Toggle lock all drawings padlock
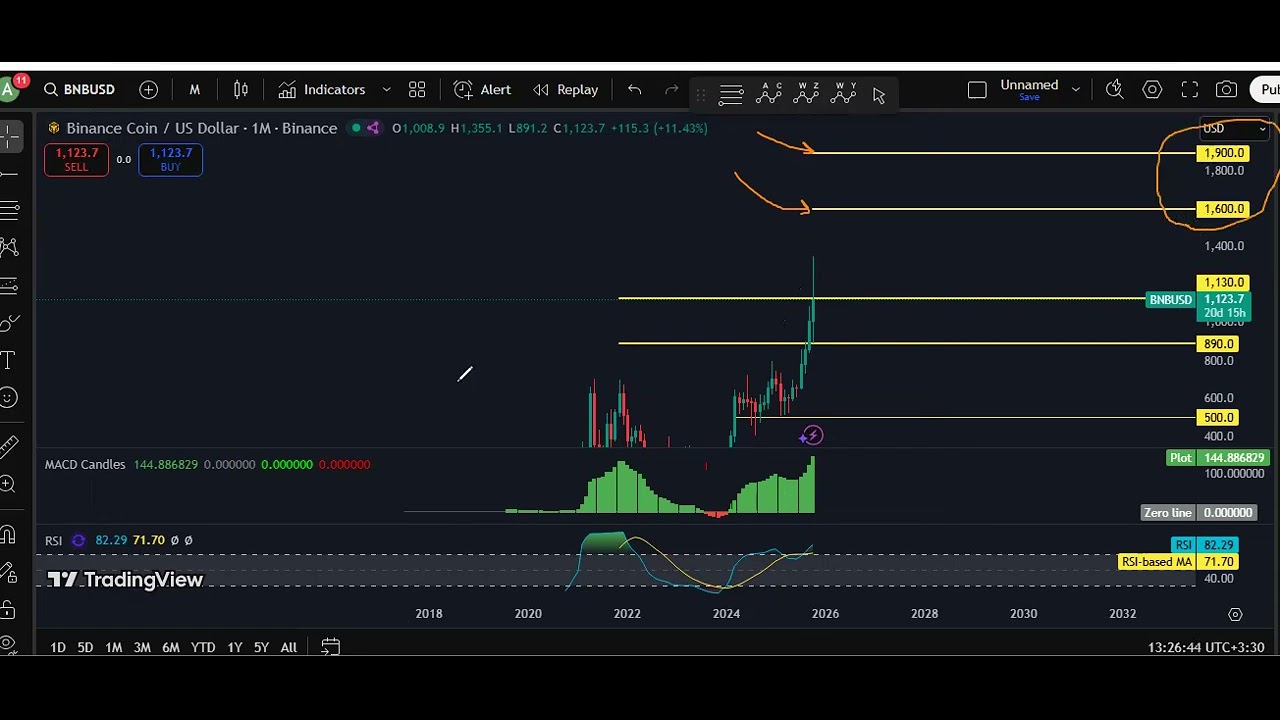 point(8,609)
